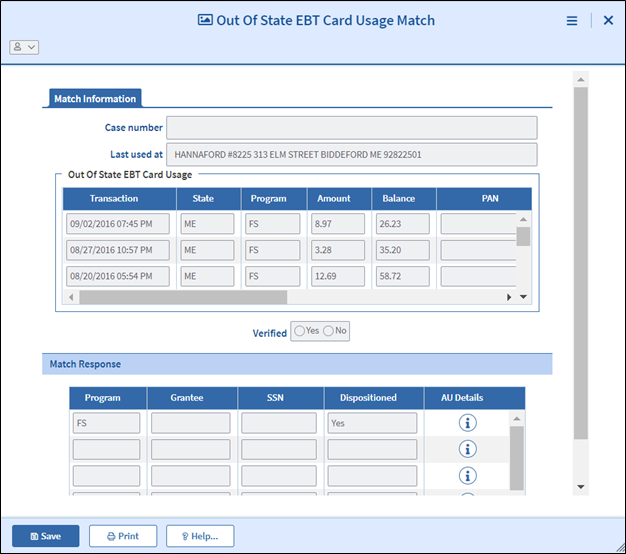626x554 pixels.
Task: Click the SSN column header
Action: (x=281, y=398)
